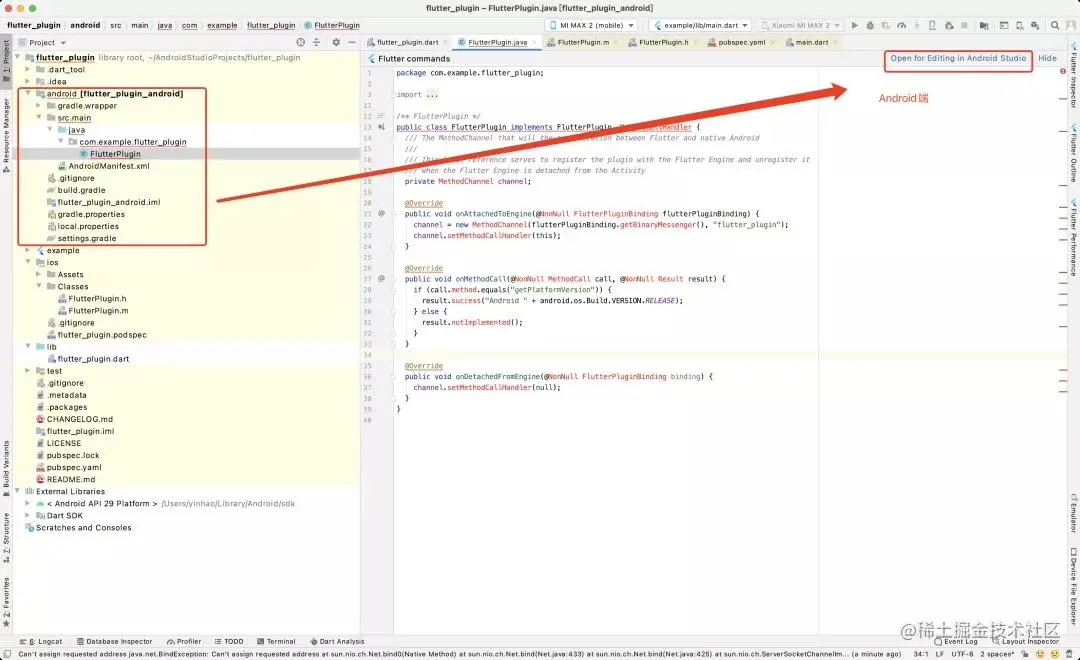Select CHANGELOG.md in project tree
Viewport: 1080px width, 660px height.
(79, 419)
